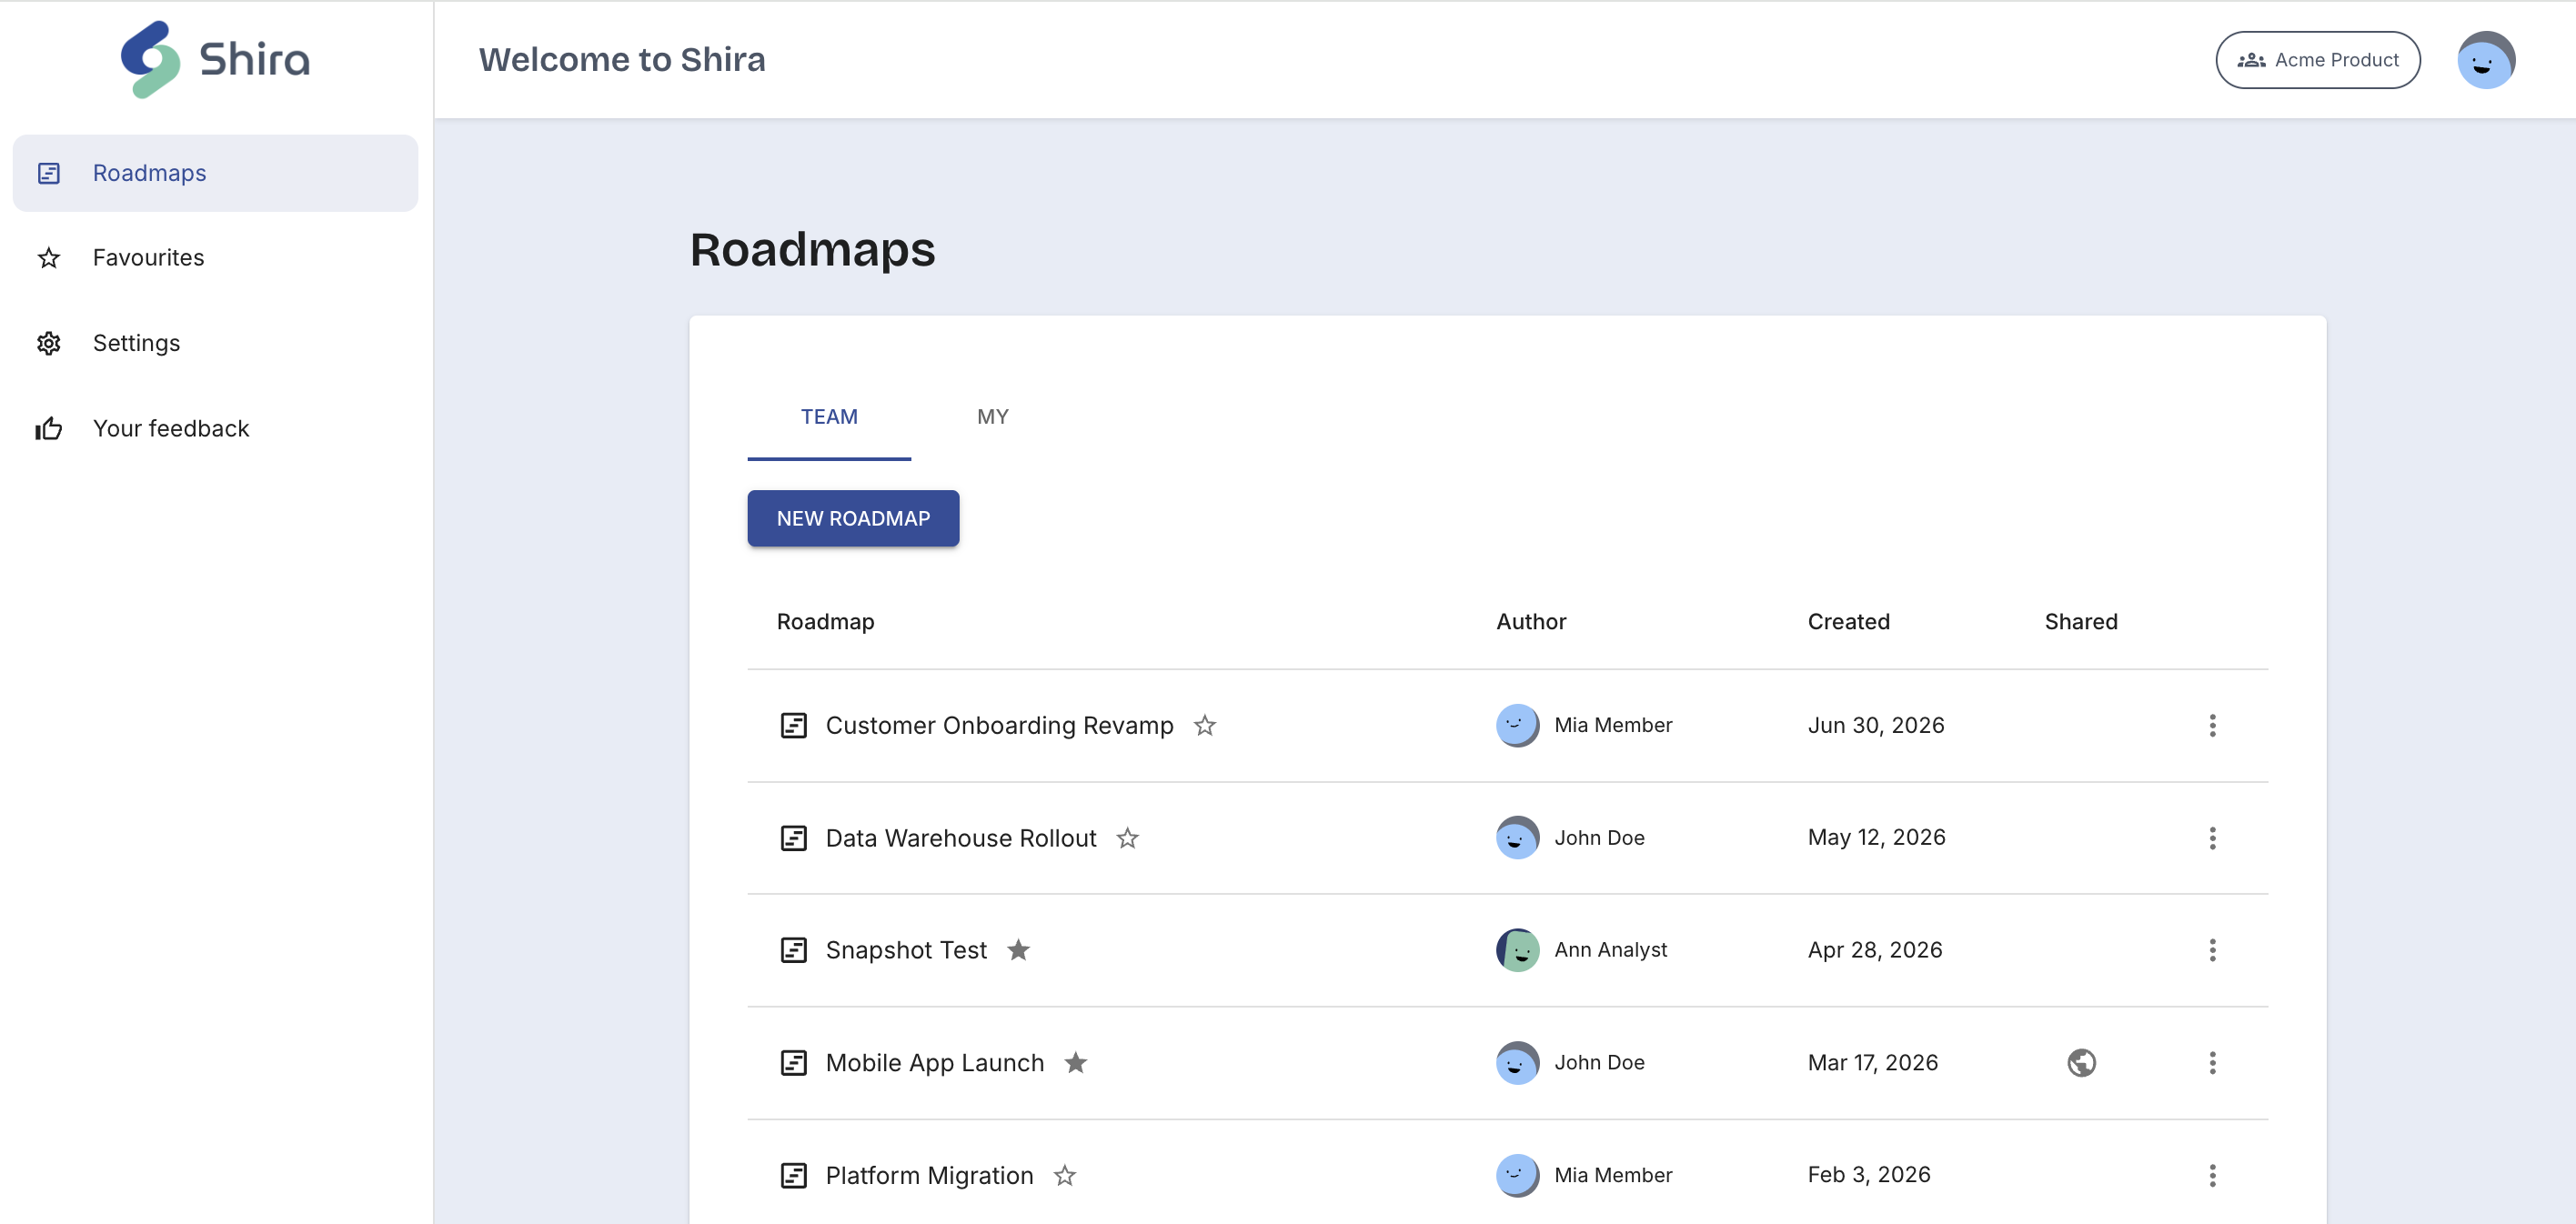The image size is (2576, 1224).
Task: Click the Created column header
Action: pos(1848,622)
